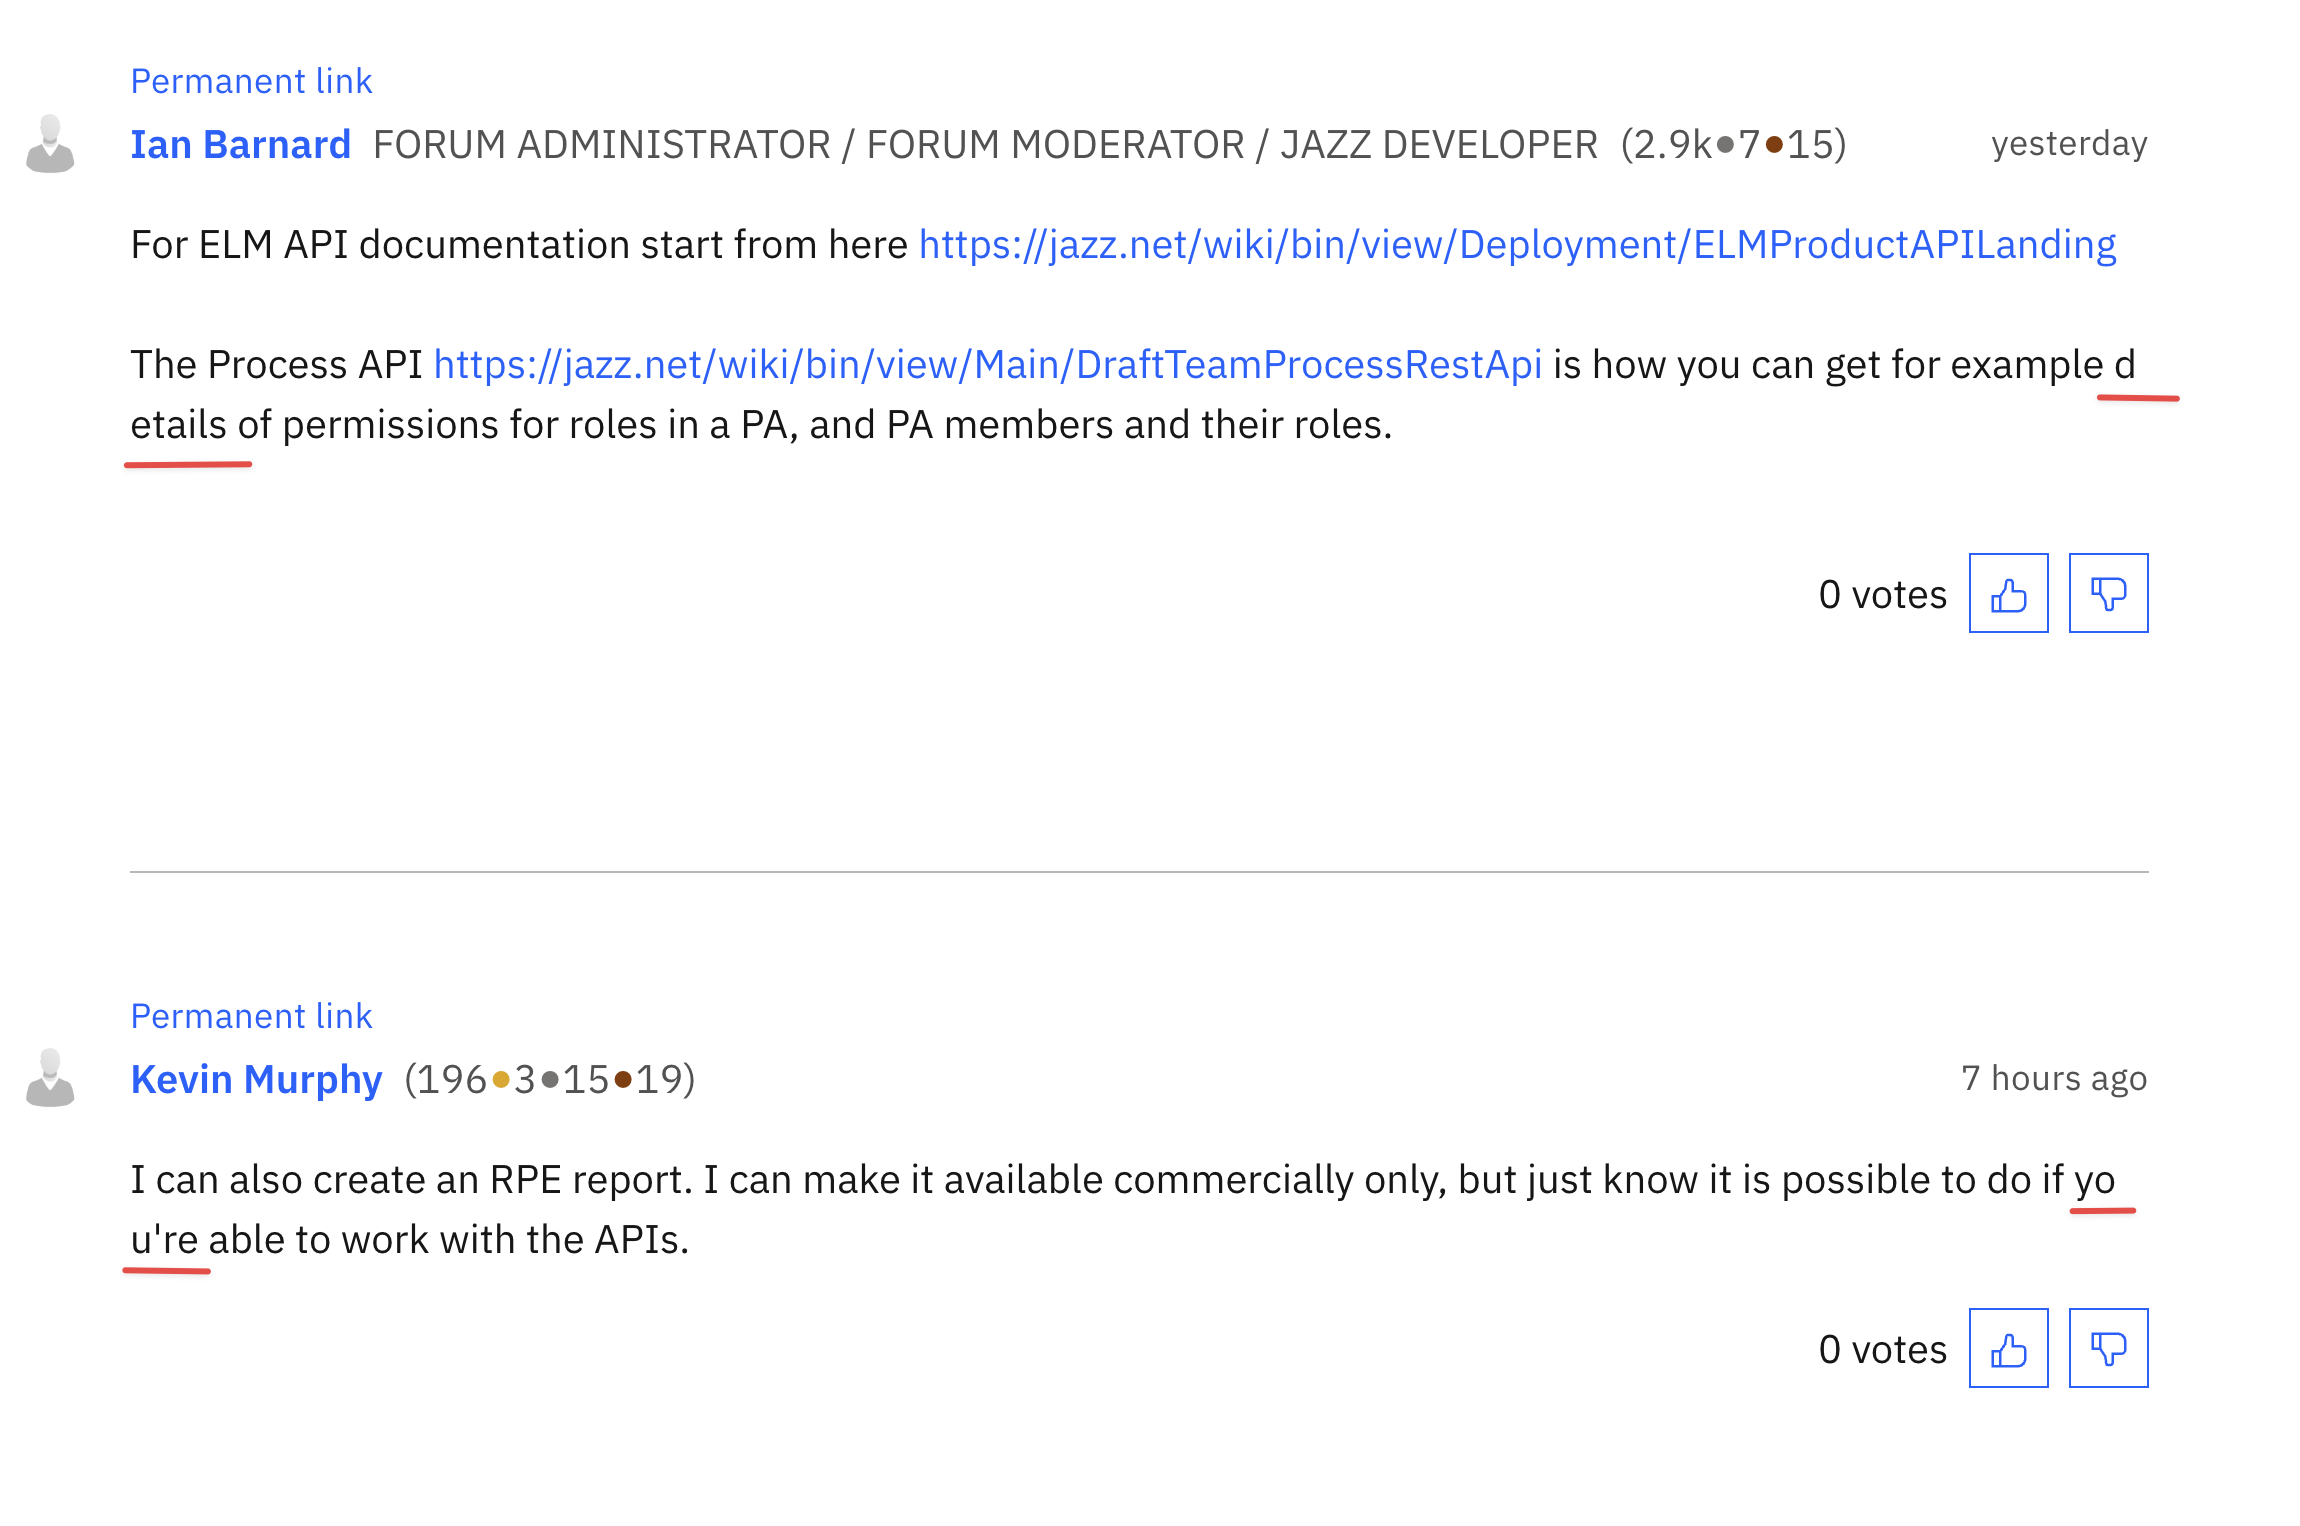Open Permanent link above Ian Barnard's answer
Image resolution: width=2300 pixels, height=1526 pixels.
pyautogui.click(x=251, y=81)
